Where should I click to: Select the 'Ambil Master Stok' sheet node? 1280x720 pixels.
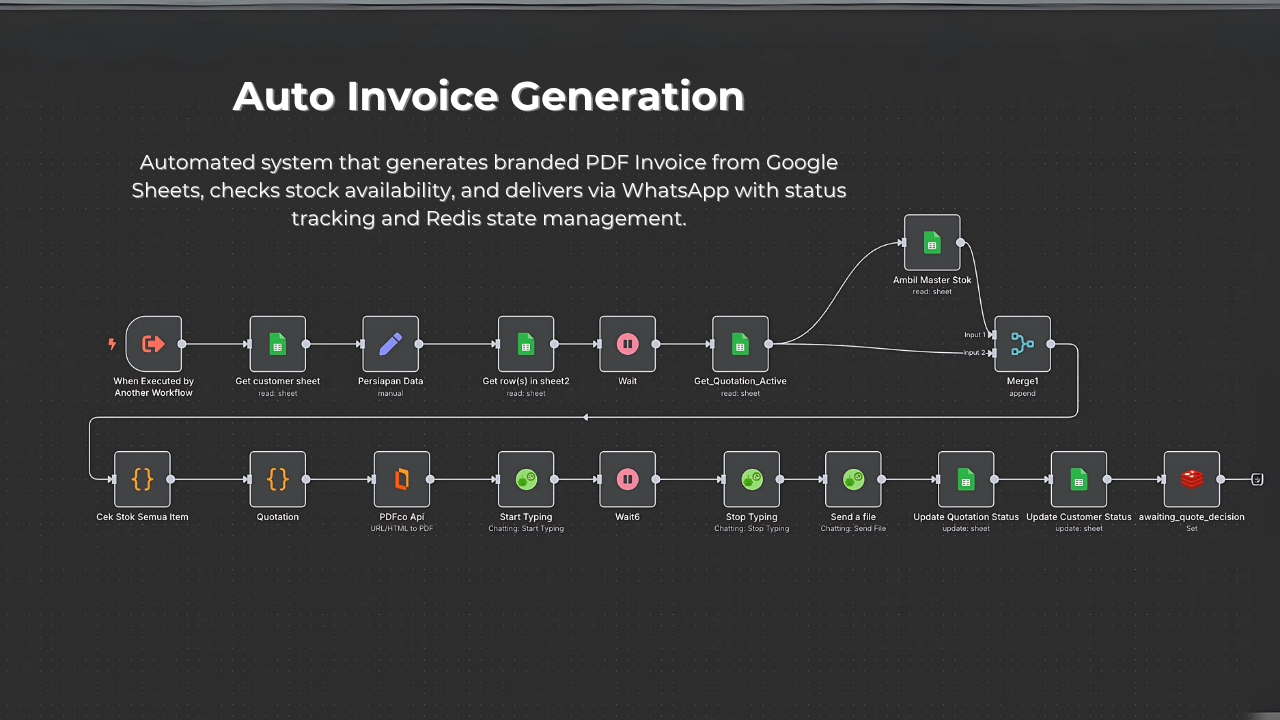[932, 242]
